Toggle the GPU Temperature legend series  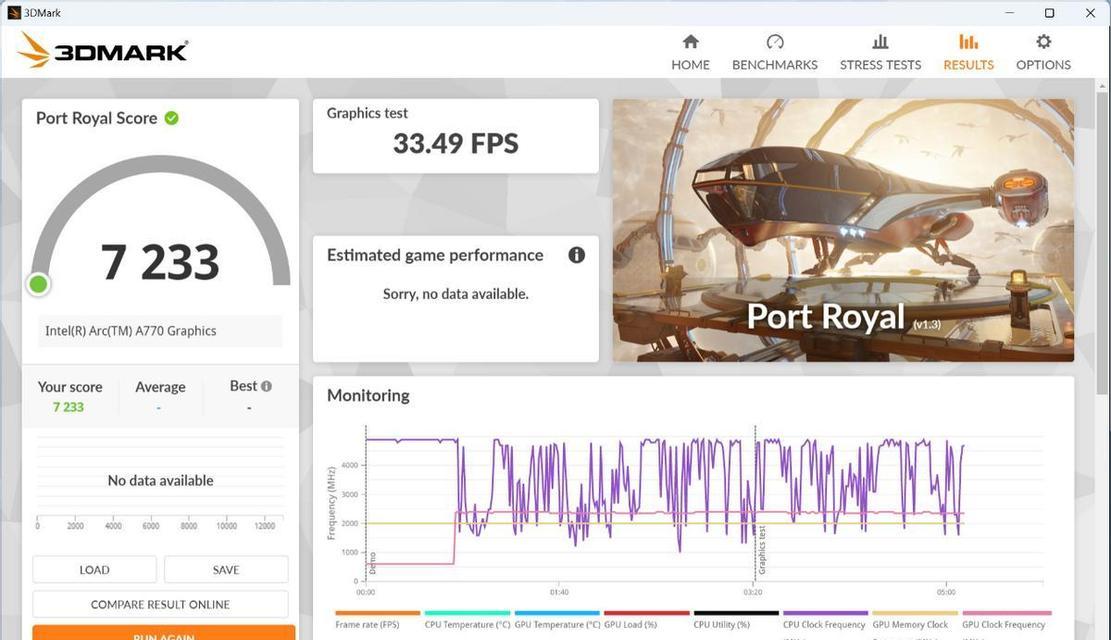(x=557, y=620)
